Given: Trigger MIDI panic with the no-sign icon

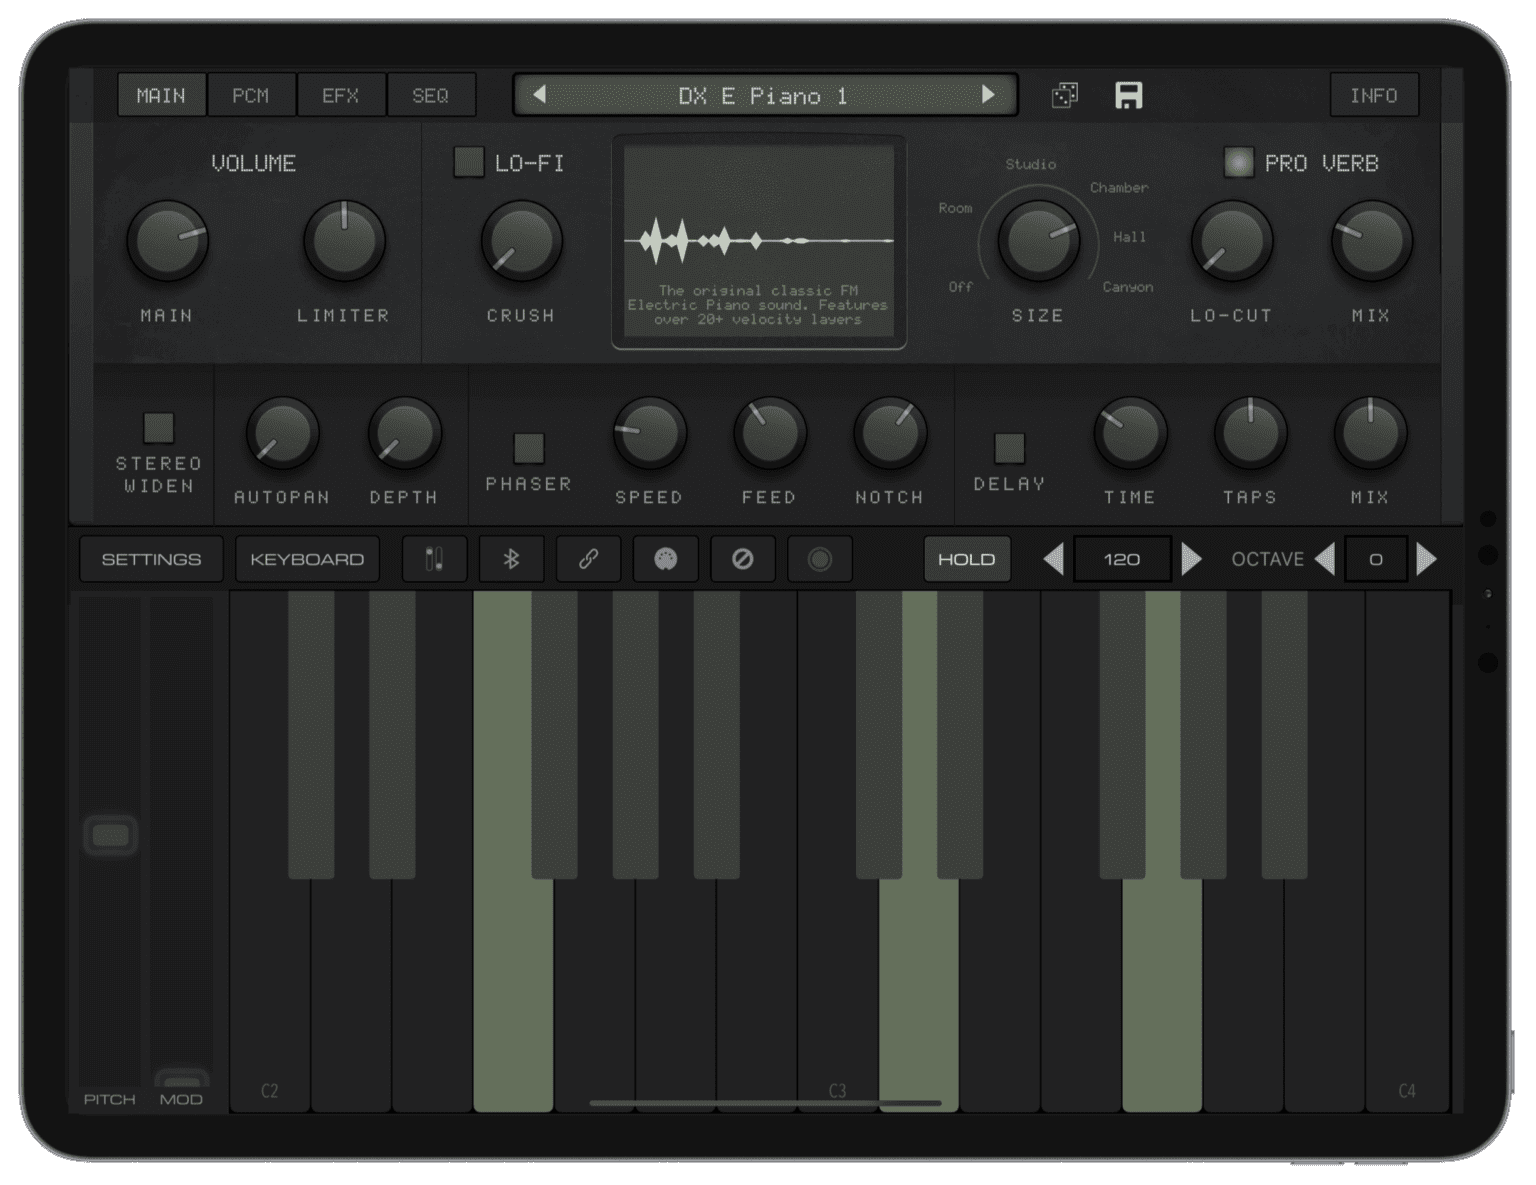Looking at the screenshot, I should (x=742, y=559).
